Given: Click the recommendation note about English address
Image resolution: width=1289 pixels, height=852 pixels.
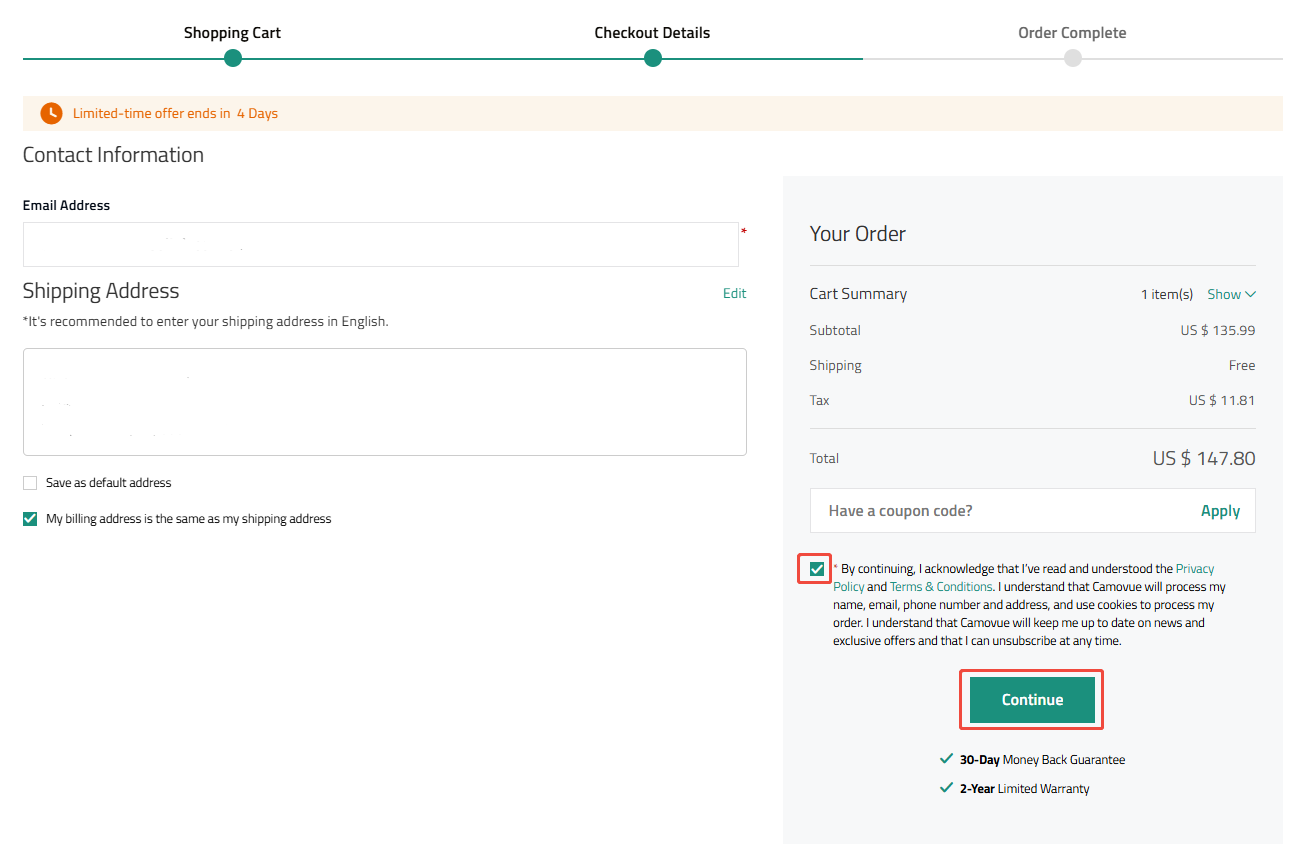Looking at the screenshot, I should pyautogui.click(x=205, y=322).
